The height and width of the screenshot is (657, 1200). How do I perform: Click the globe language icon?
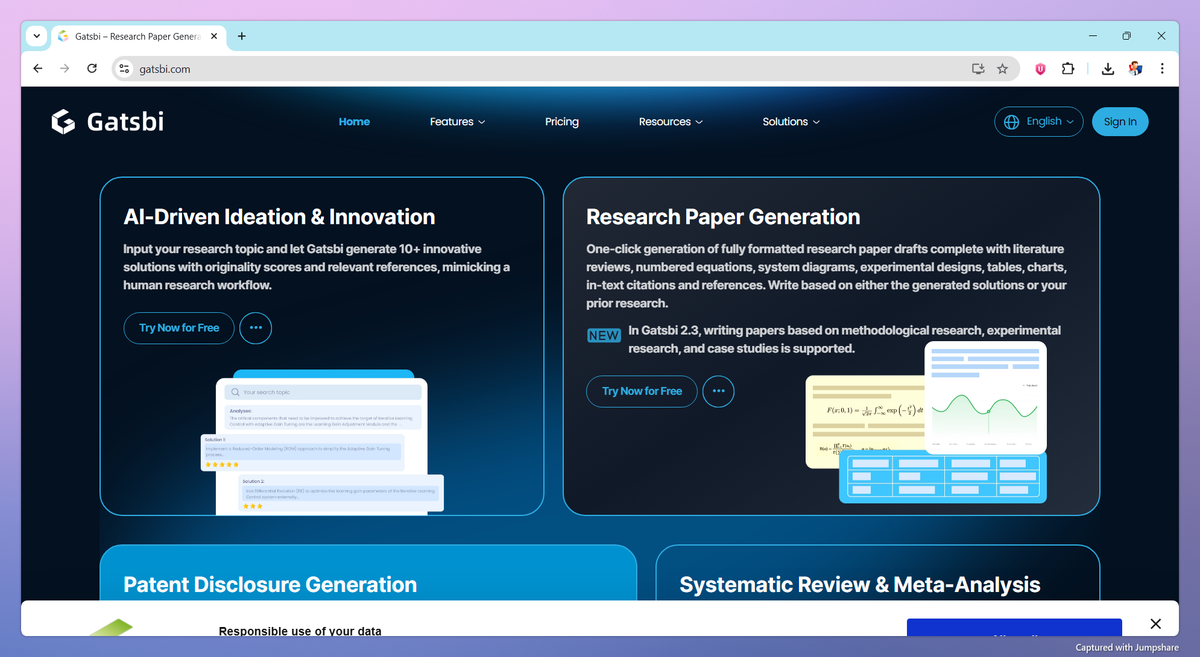pos(1013,121)
